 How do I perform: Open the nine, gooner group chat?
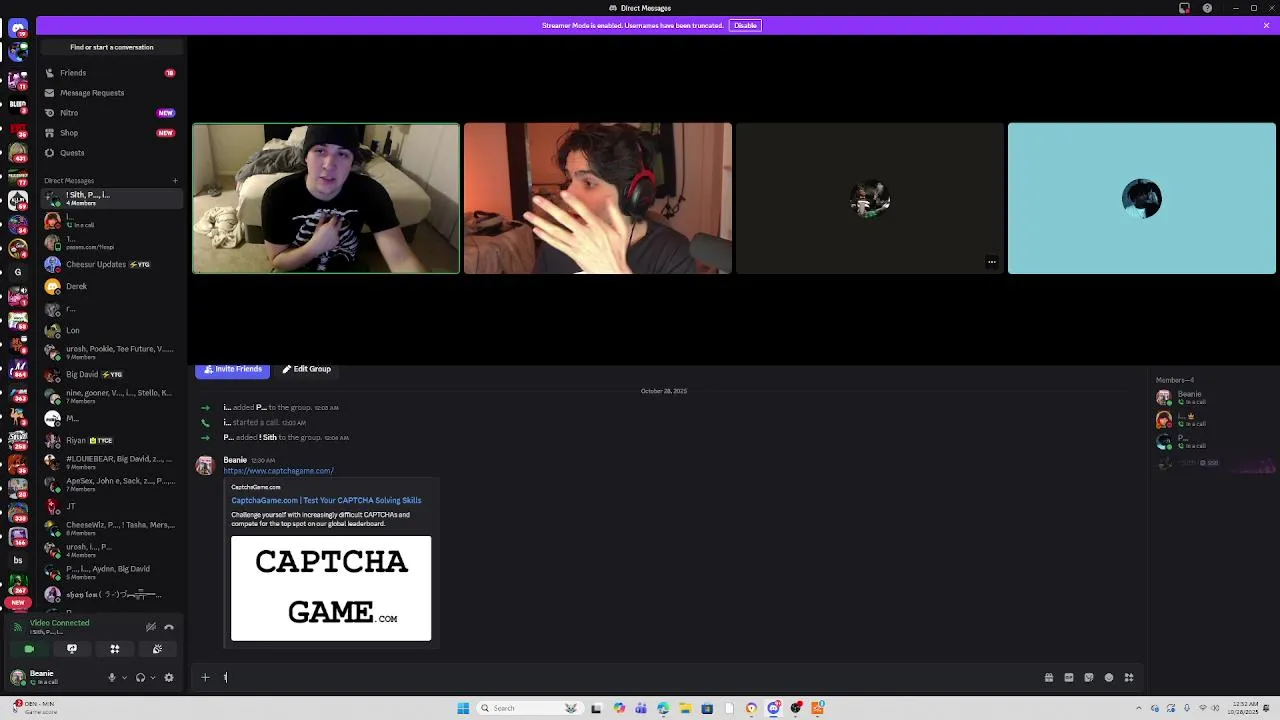pyautogui.click(x=111, y=396)
